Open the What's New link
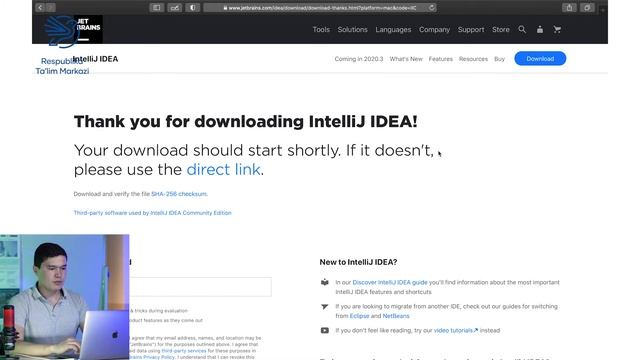This screenshot has height=360, width=640. (406, 59)
